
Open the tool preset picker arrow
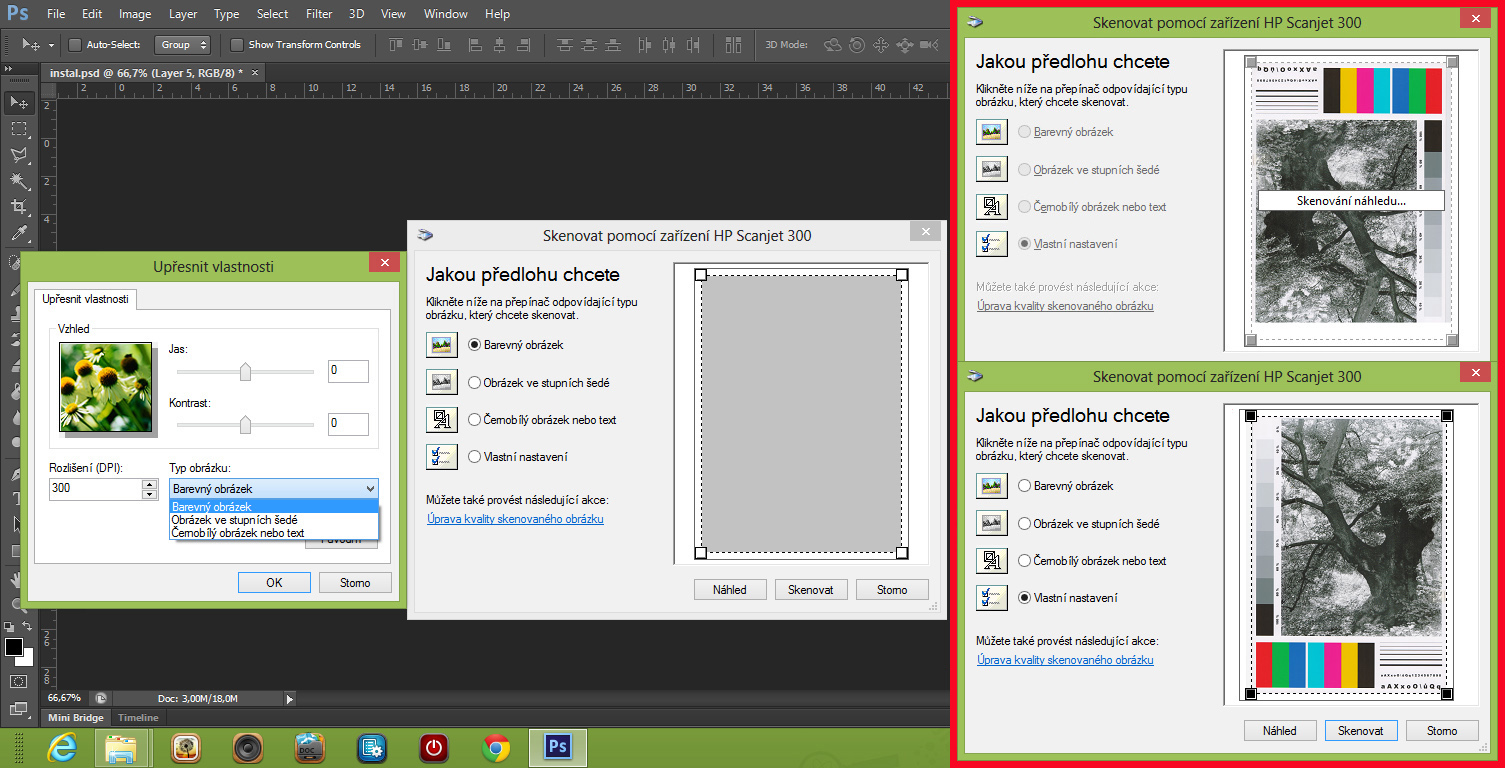(50, 45)
